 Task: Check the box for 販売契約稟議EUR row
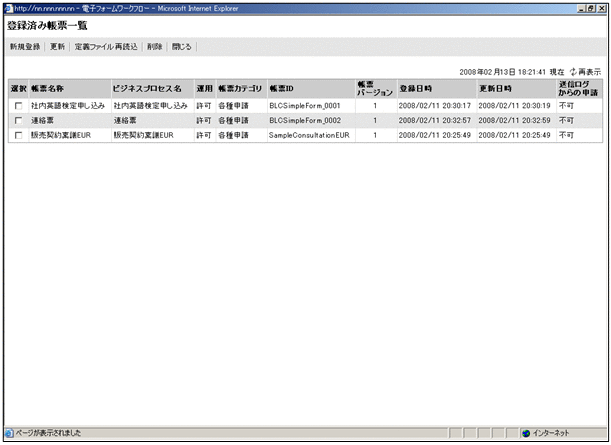coord(18,135)
